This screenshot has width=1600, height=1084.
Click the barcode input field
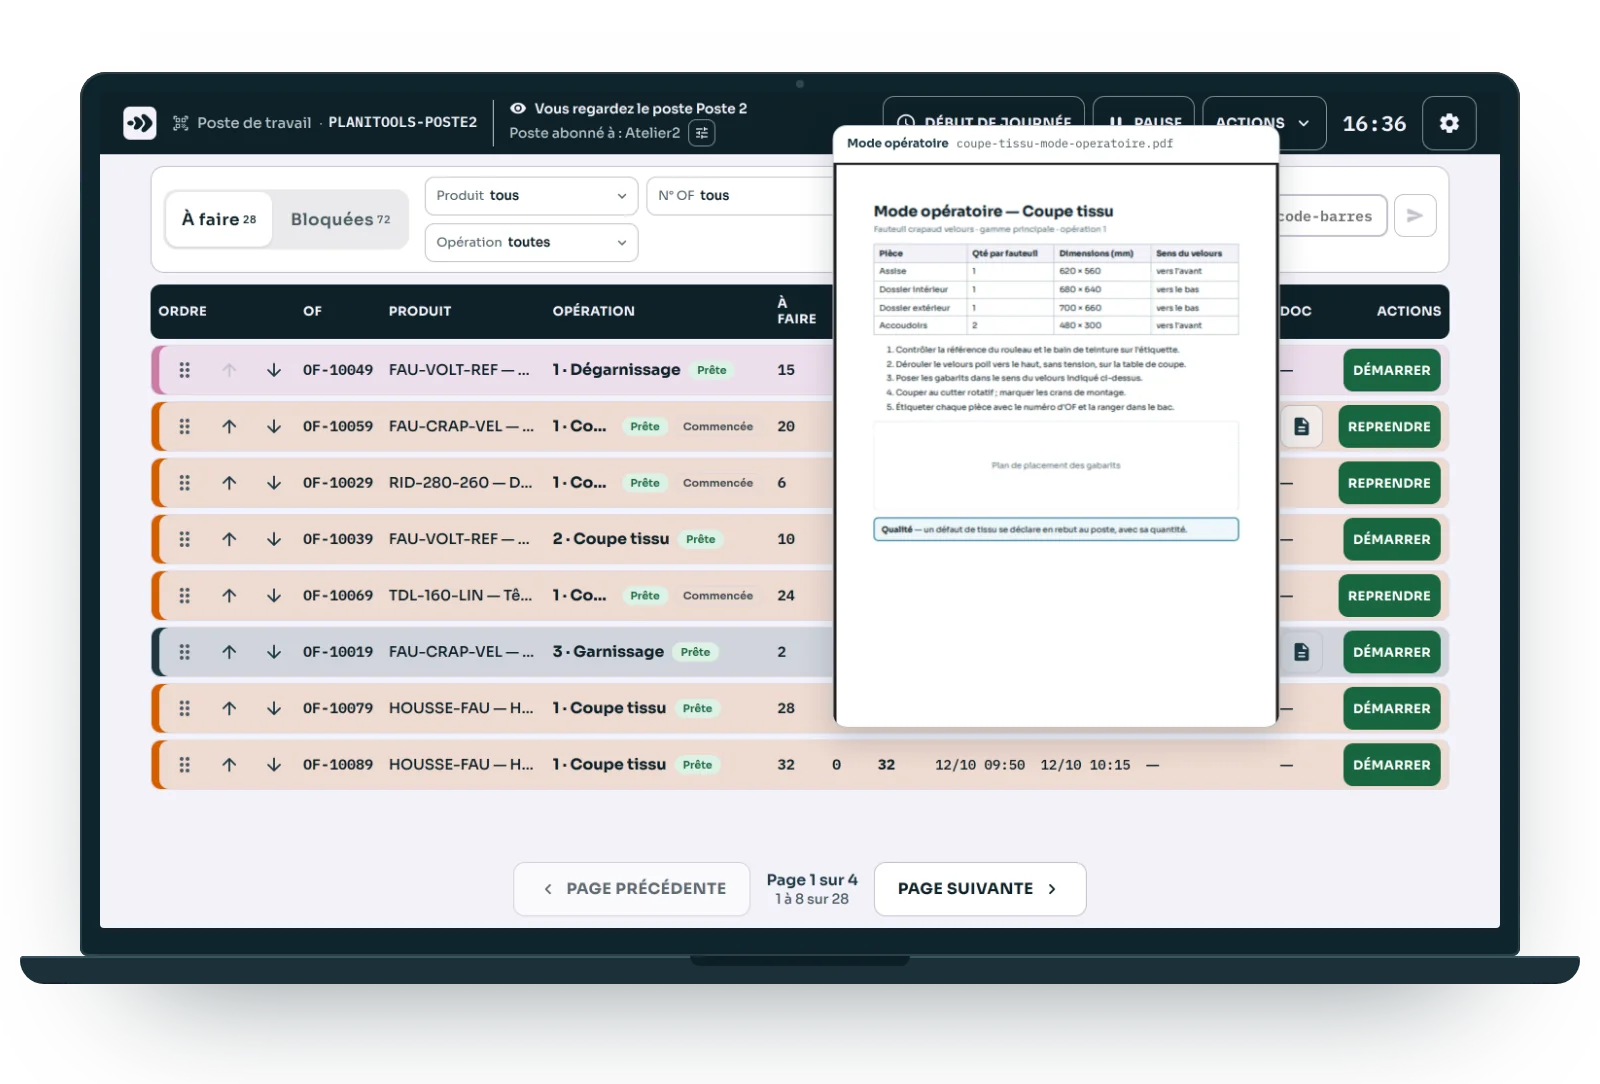tap(1332, 216)
